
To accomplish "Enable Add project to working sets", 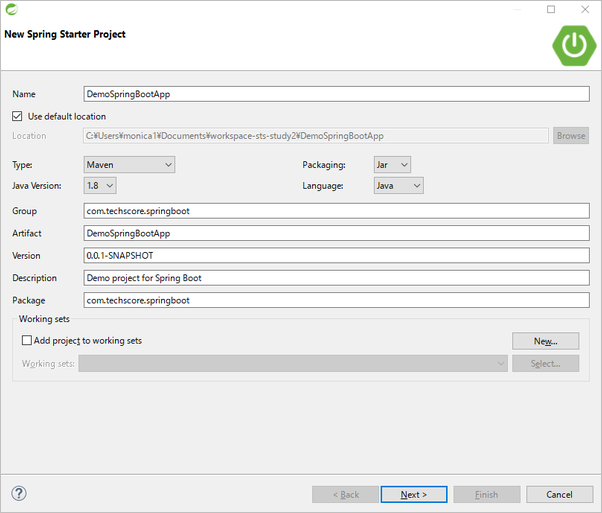I will [x=25, y=341].
